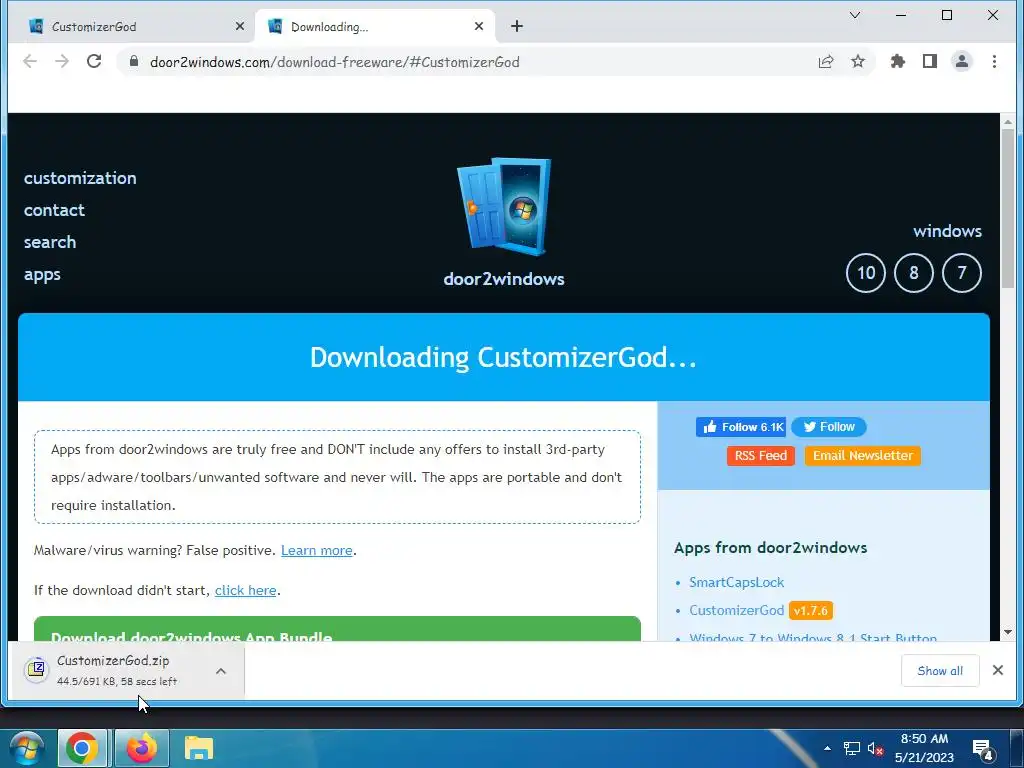Click the 'click here' download link

(x=246, y=590)
